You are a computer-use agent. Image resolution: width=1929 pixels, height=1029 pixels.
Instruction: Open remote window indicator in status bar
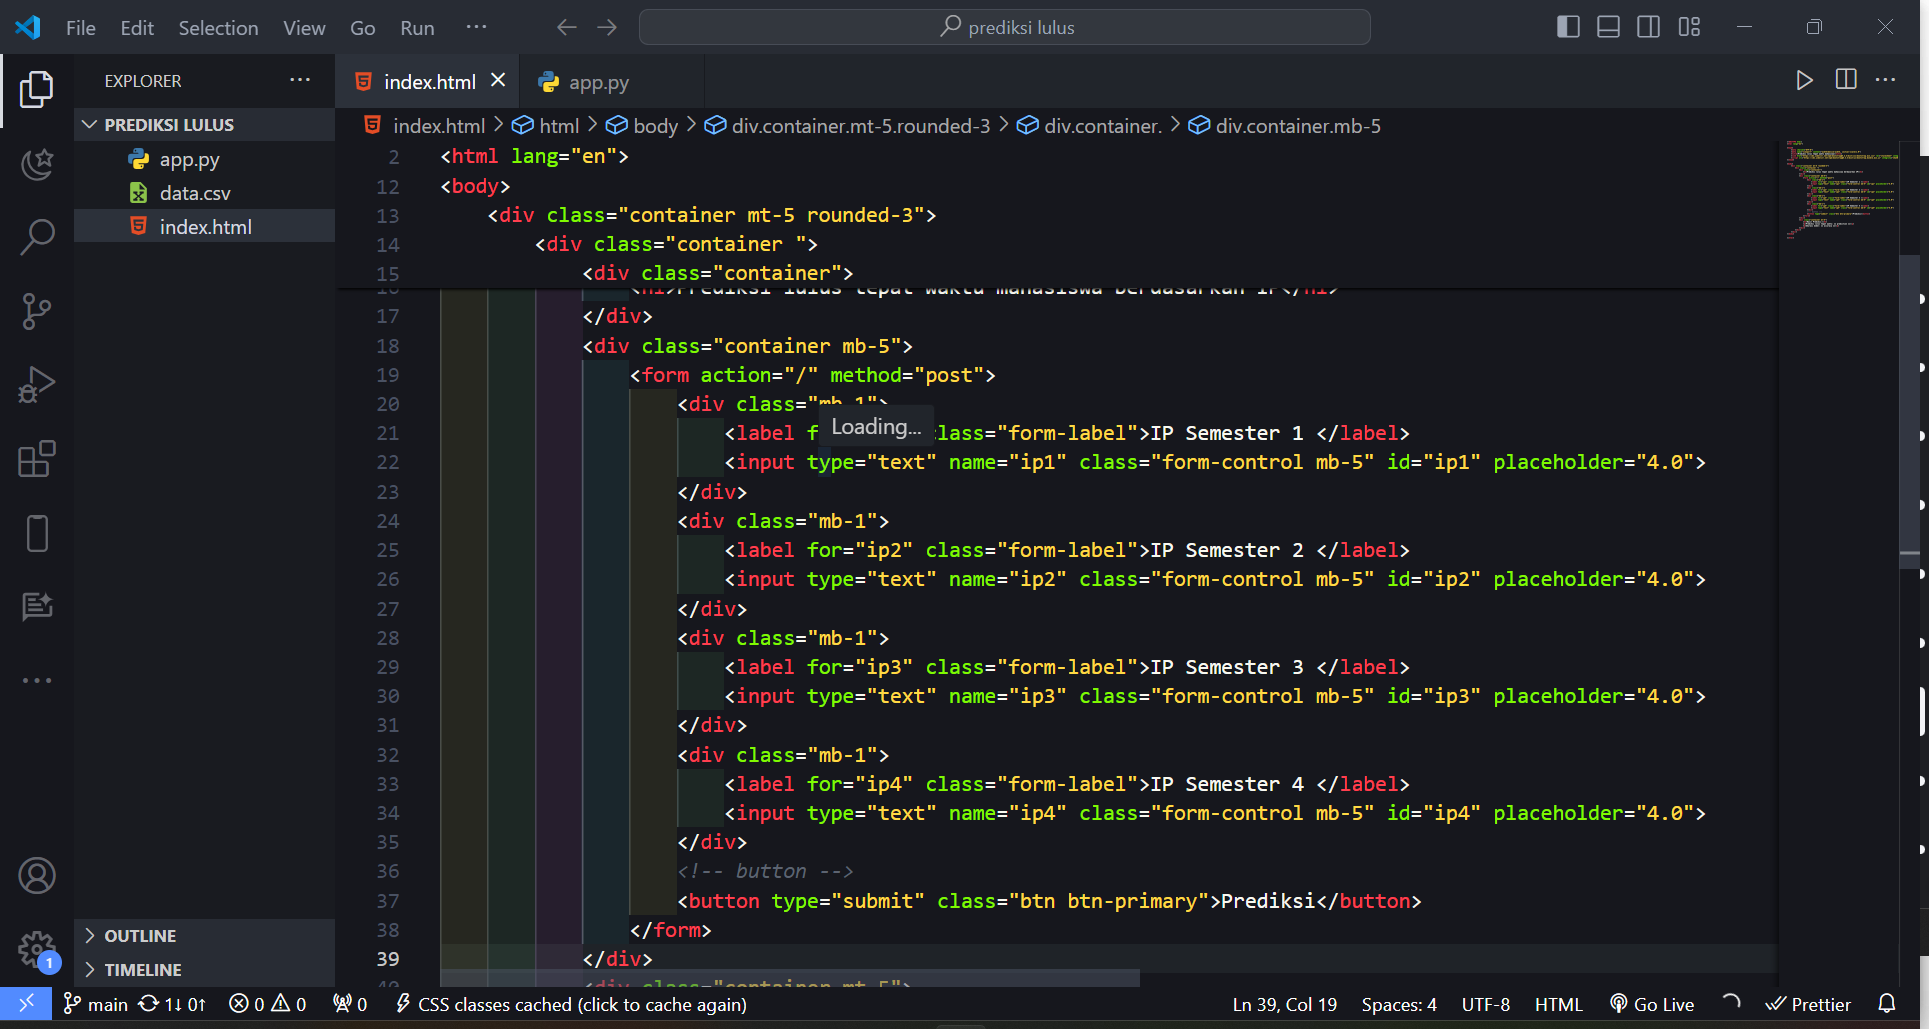(x=26, y=1003)
